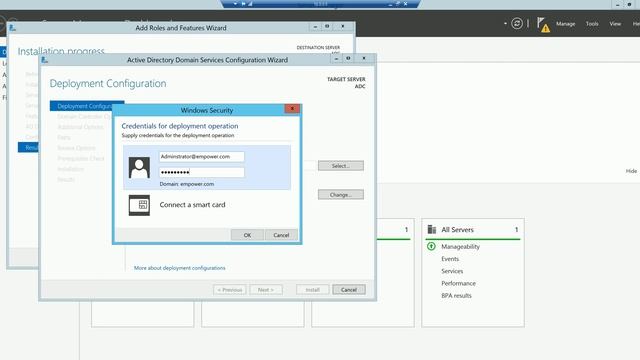The image size is (640, 360).
Task: Click the Select... button in AD DS wizard
Action: [x=341, y=166]
